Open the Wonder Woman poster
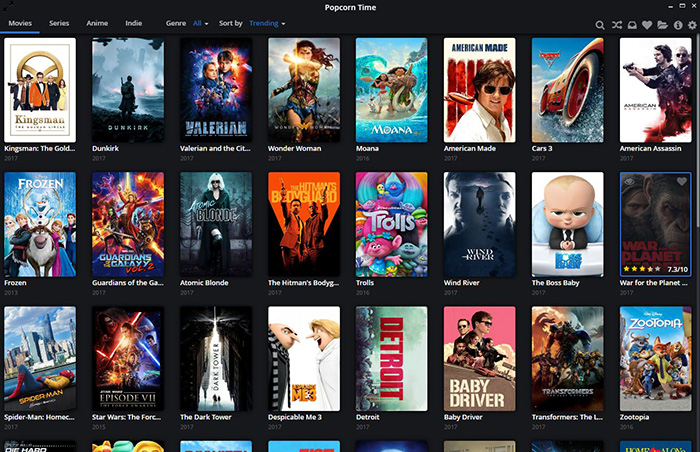Viewport: 700px width, 452px height. pyautogui.click(x=304, y=90)
